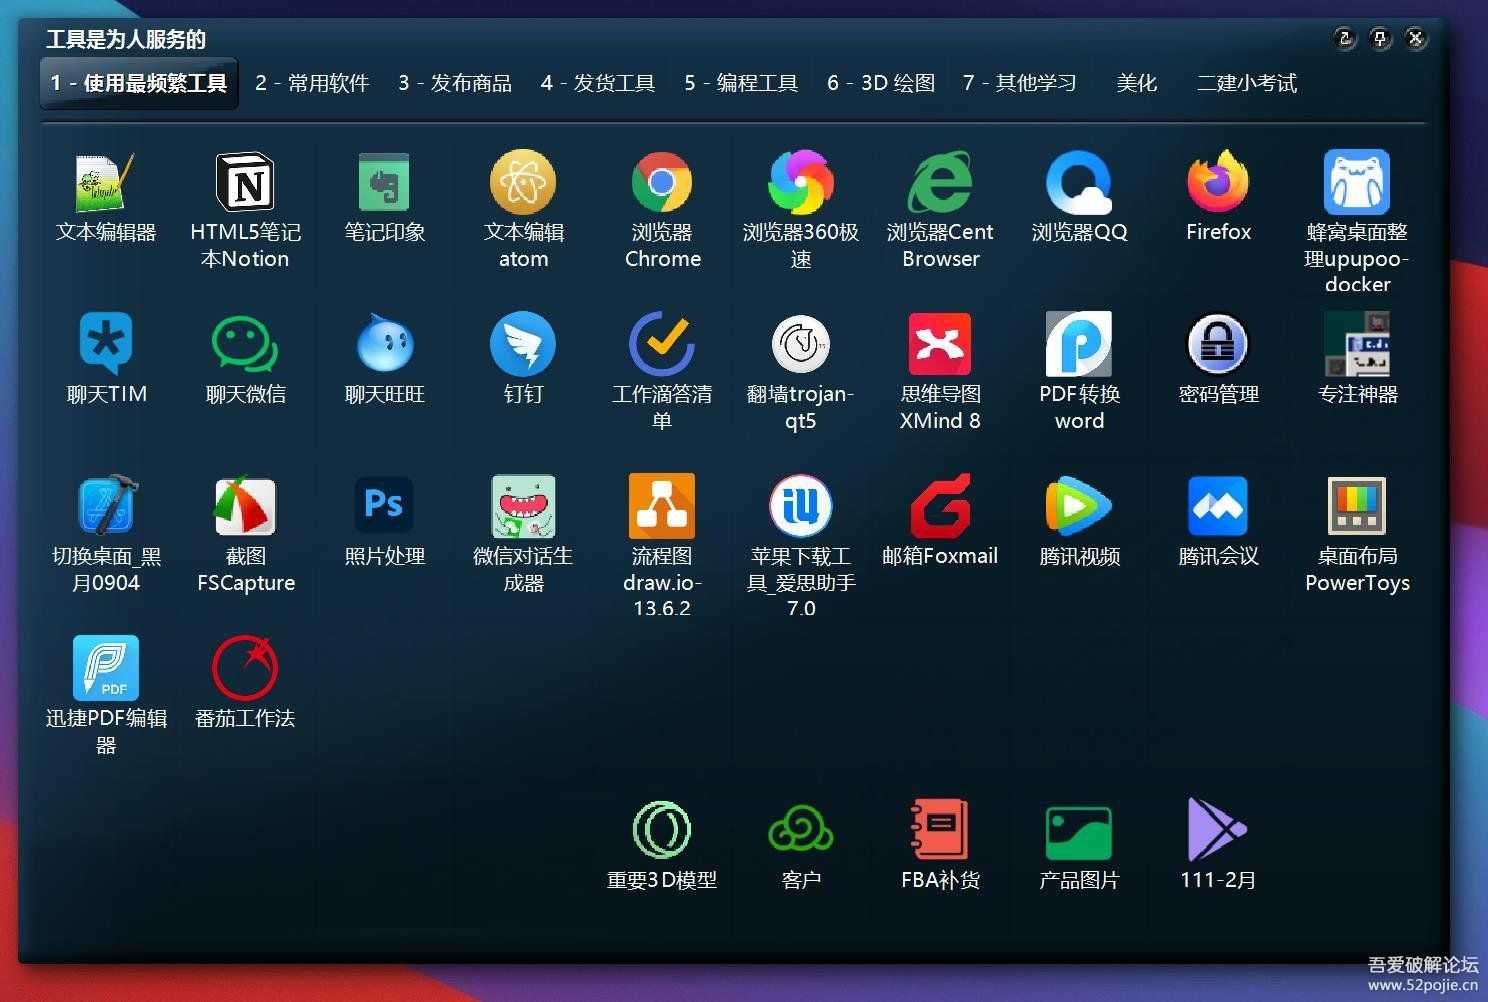Image resolution: width=1488 pixels, height=1002 pixels.
Task: Switch to the 2 - 常用软件 tab
Action: pos(312,83)
